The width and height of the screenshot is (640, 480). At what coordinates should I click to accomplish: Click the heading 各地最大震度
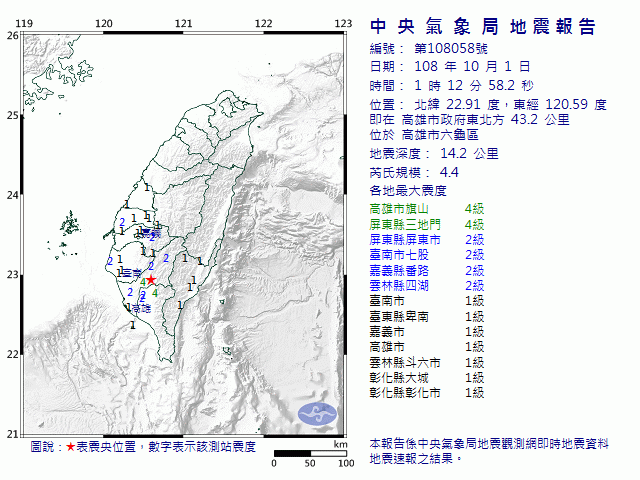click(x=408, y=191)
